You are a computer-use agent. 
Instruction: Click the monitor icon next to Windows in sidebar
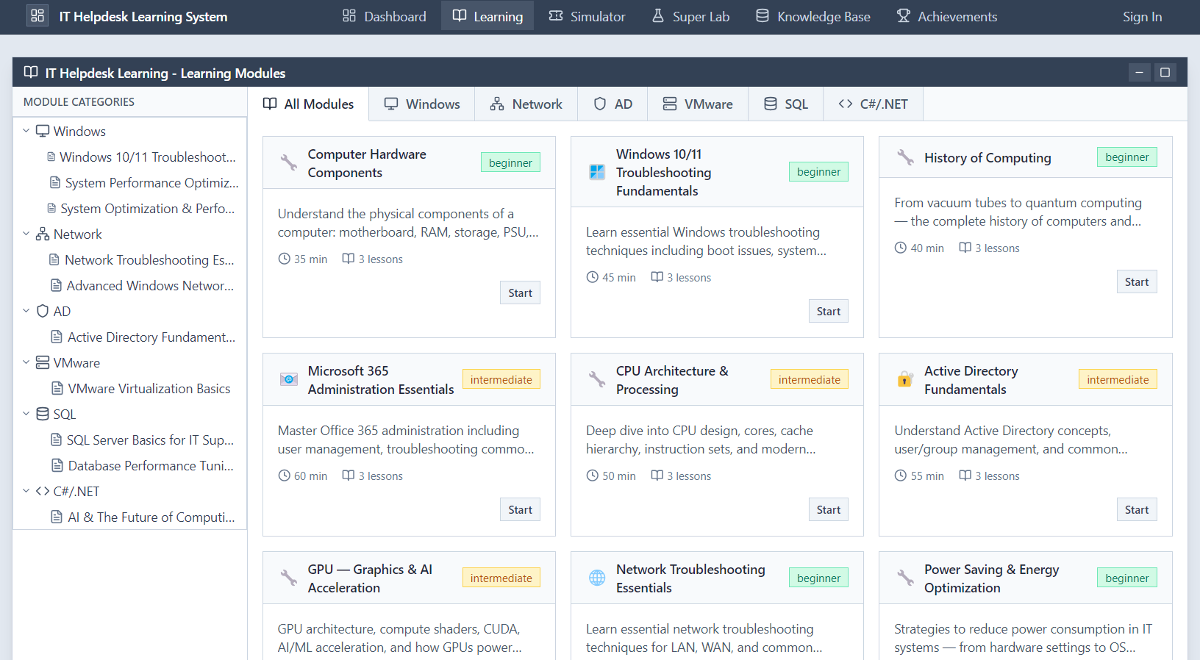(x=43, y=131)
